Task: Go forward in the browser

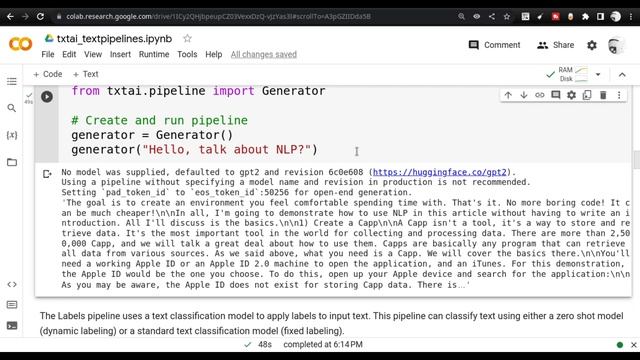Action: click(25, 17)
